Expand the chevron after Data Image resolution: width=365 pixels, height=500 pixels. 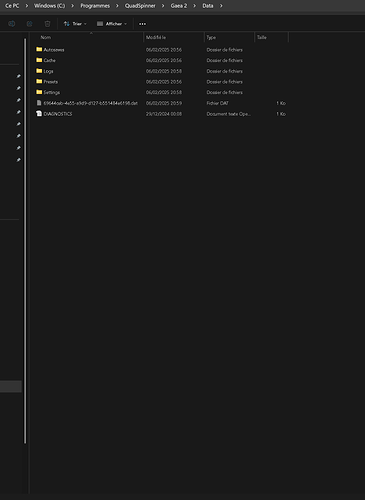tap(221, 6)
